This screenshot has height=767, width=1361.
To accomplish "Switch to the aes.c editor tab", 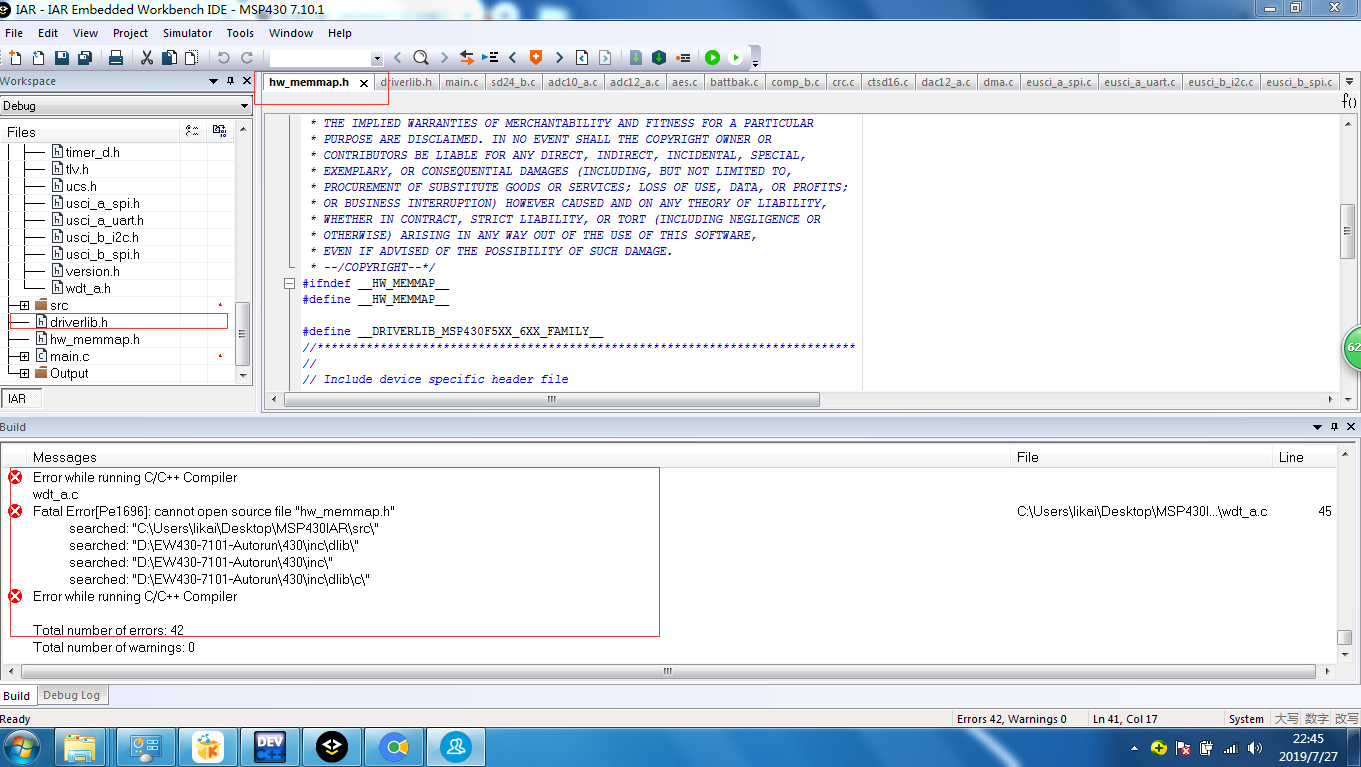I will [x=685, y=82].
